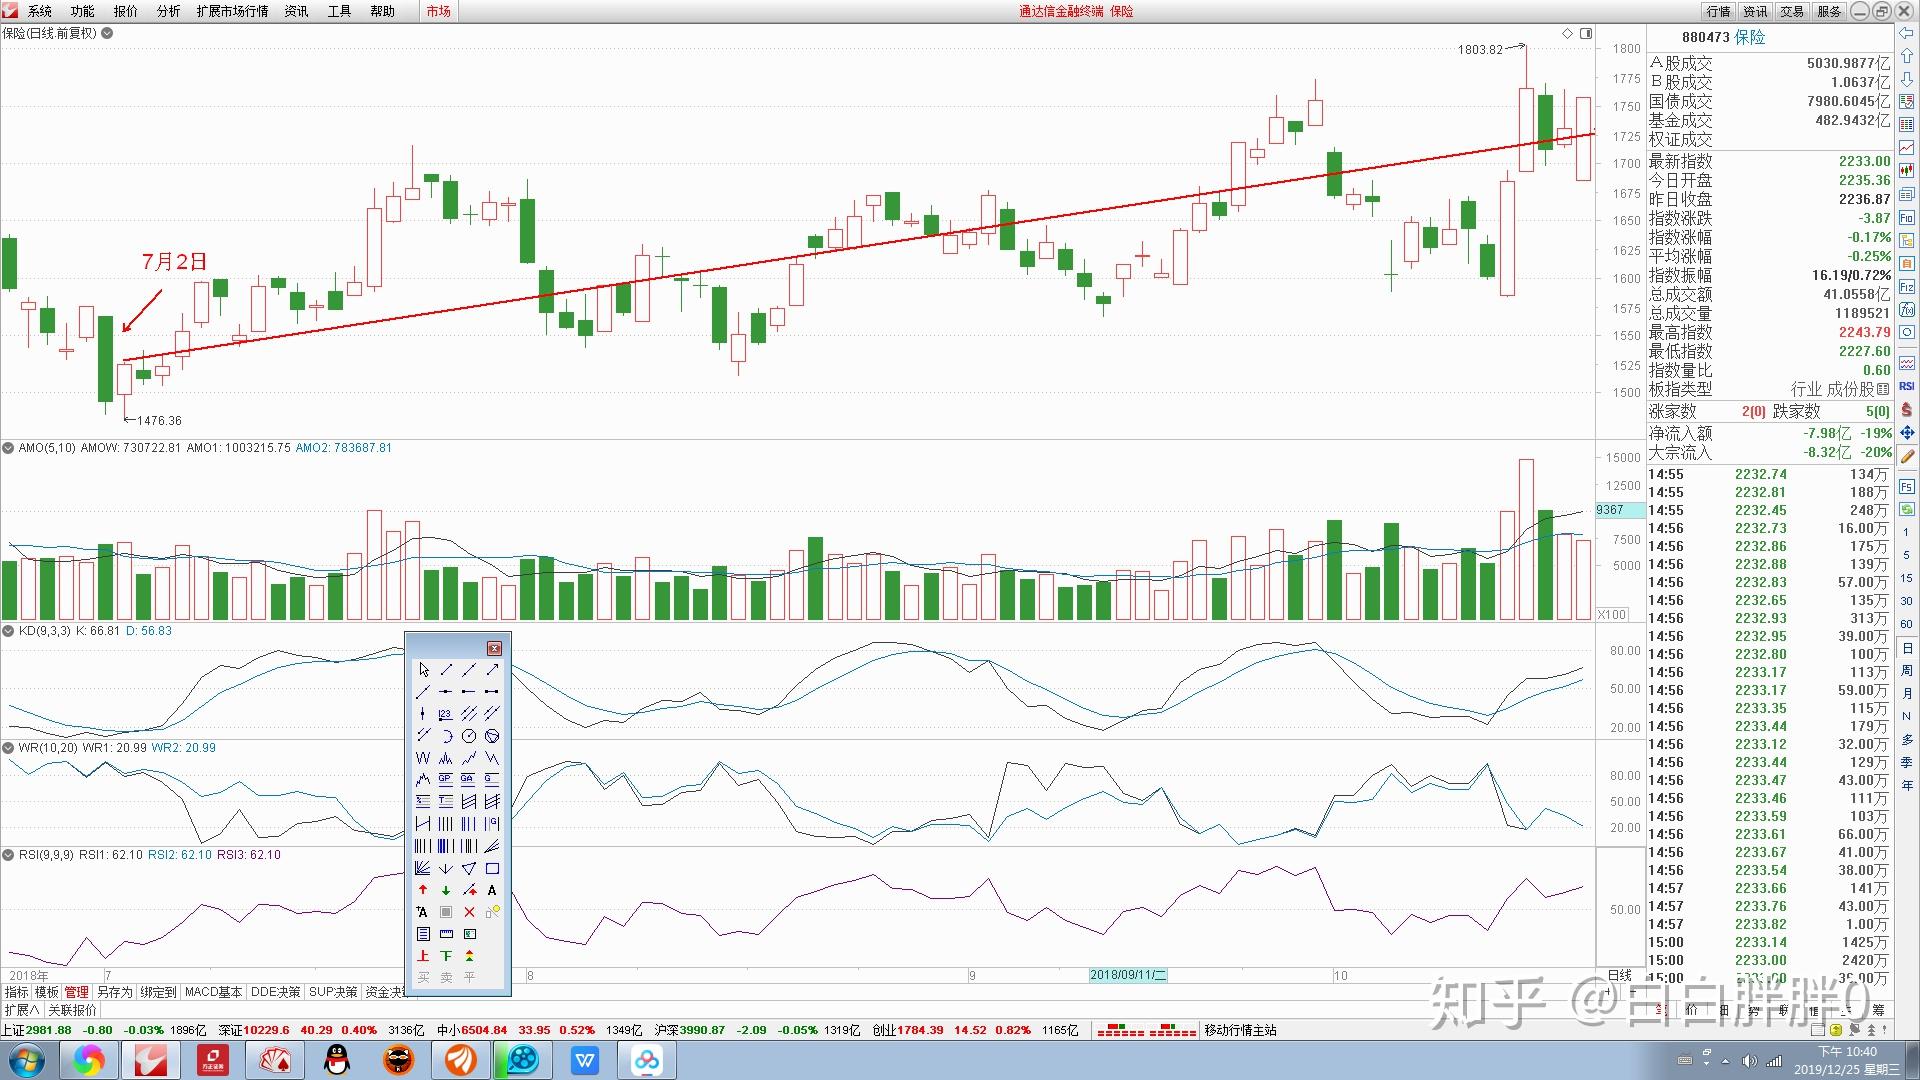This screenshot has height=1080, width=1920.
Task: Click the RSI icon in right sidebar
Action: (x=1907, y=385)
